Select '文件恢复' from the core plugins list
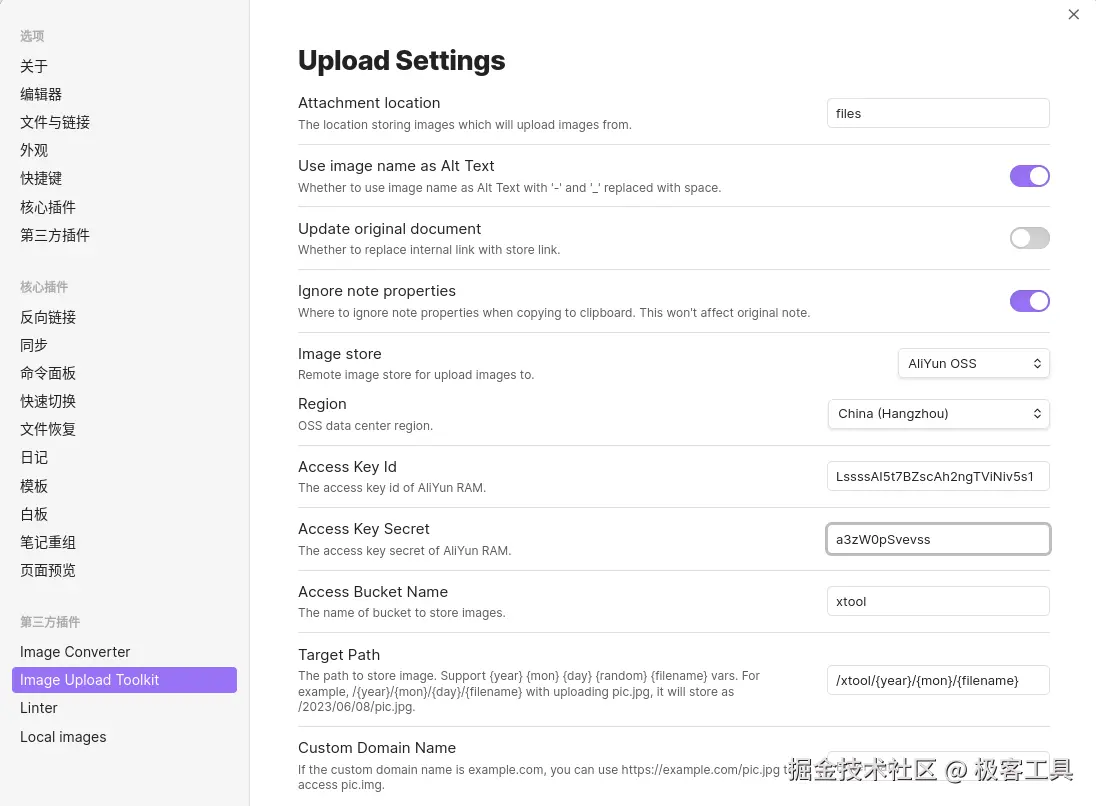 click(47, 429)
